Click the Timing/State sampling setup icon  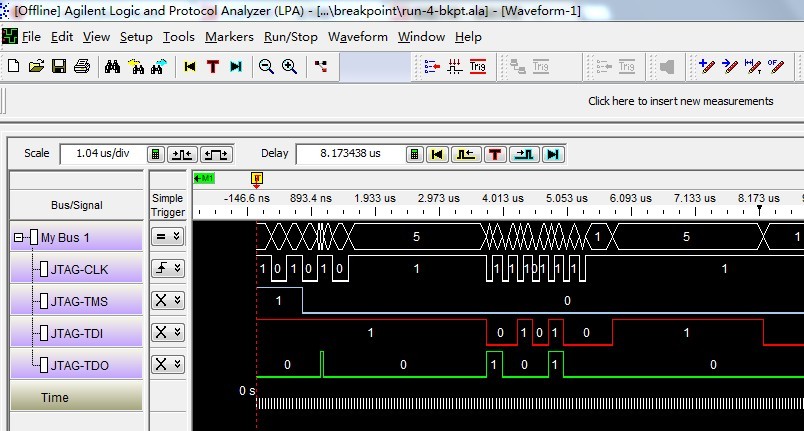pos(455,66)
